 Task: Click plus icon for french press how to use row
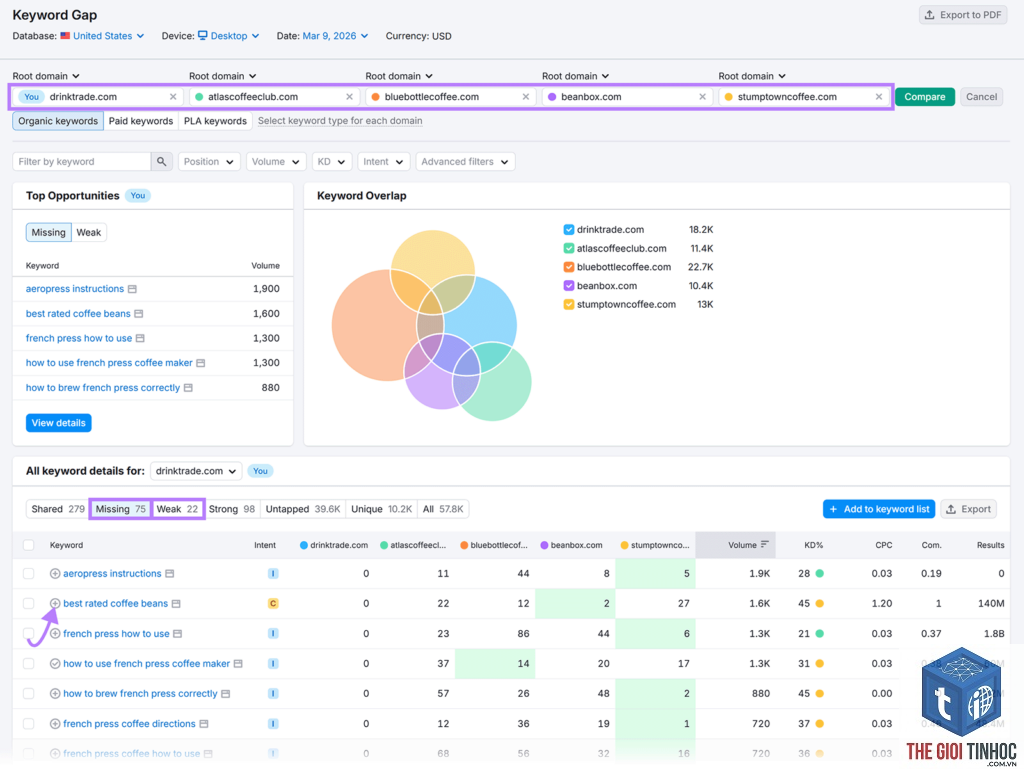coord(55,634)
